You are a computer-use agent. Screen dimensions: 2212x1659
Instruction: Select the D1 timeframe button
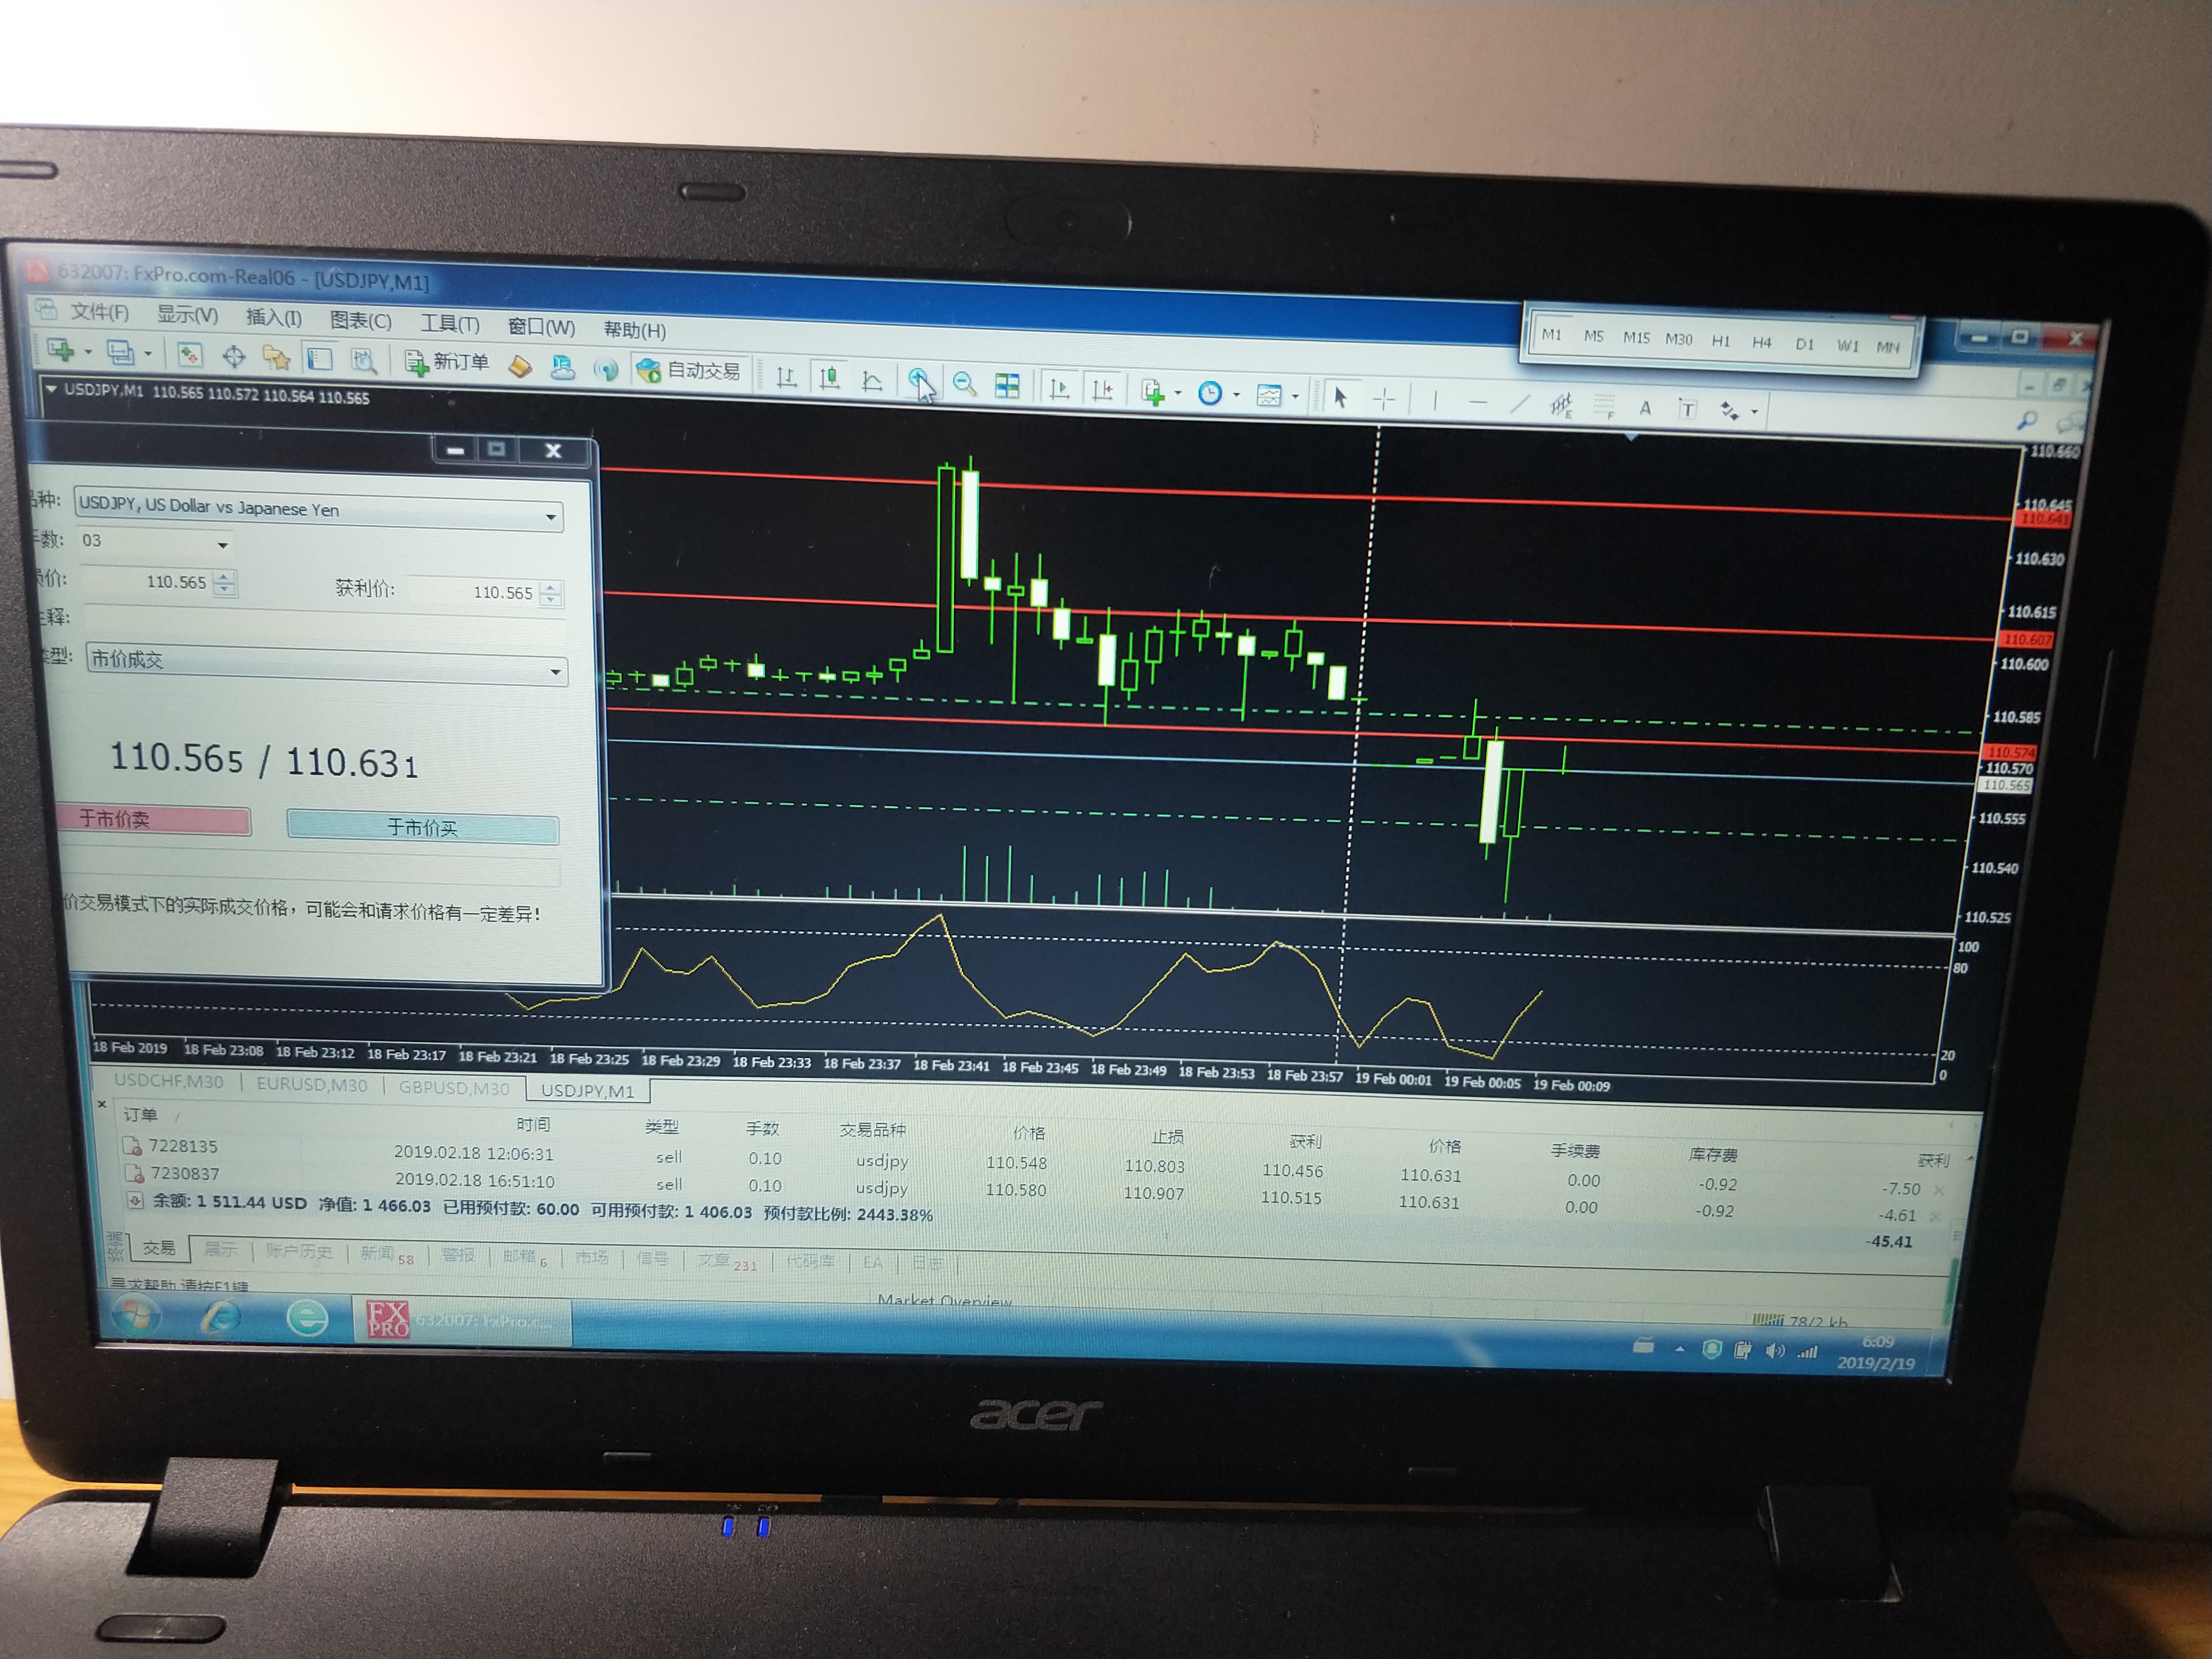click(x=1804, y=344)
